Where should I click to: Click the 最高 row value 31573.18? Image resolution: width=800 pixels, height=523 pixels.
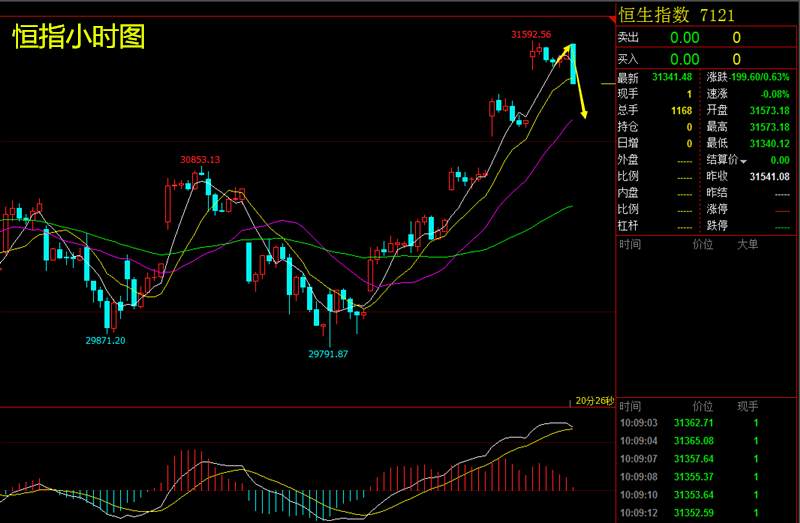point(769,127)
